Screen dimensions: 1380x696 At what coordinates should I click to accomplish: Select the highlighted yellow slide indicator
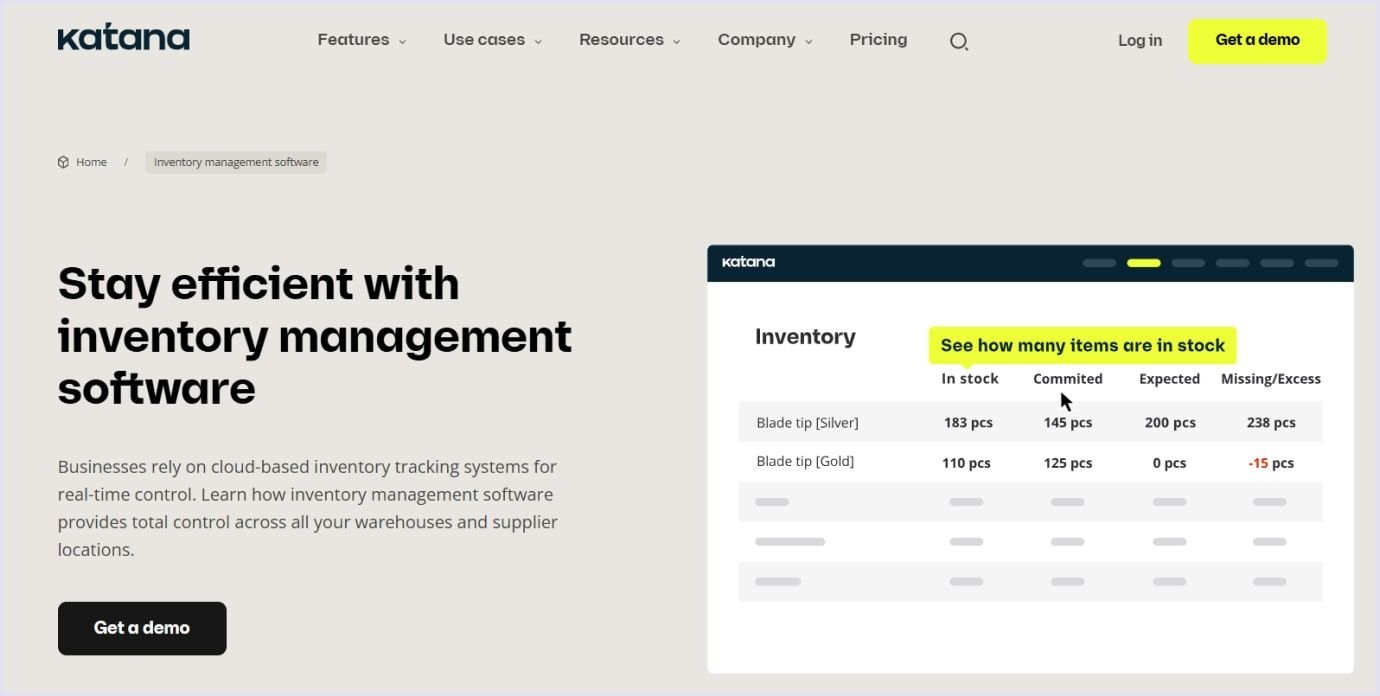click(1143, 263)
